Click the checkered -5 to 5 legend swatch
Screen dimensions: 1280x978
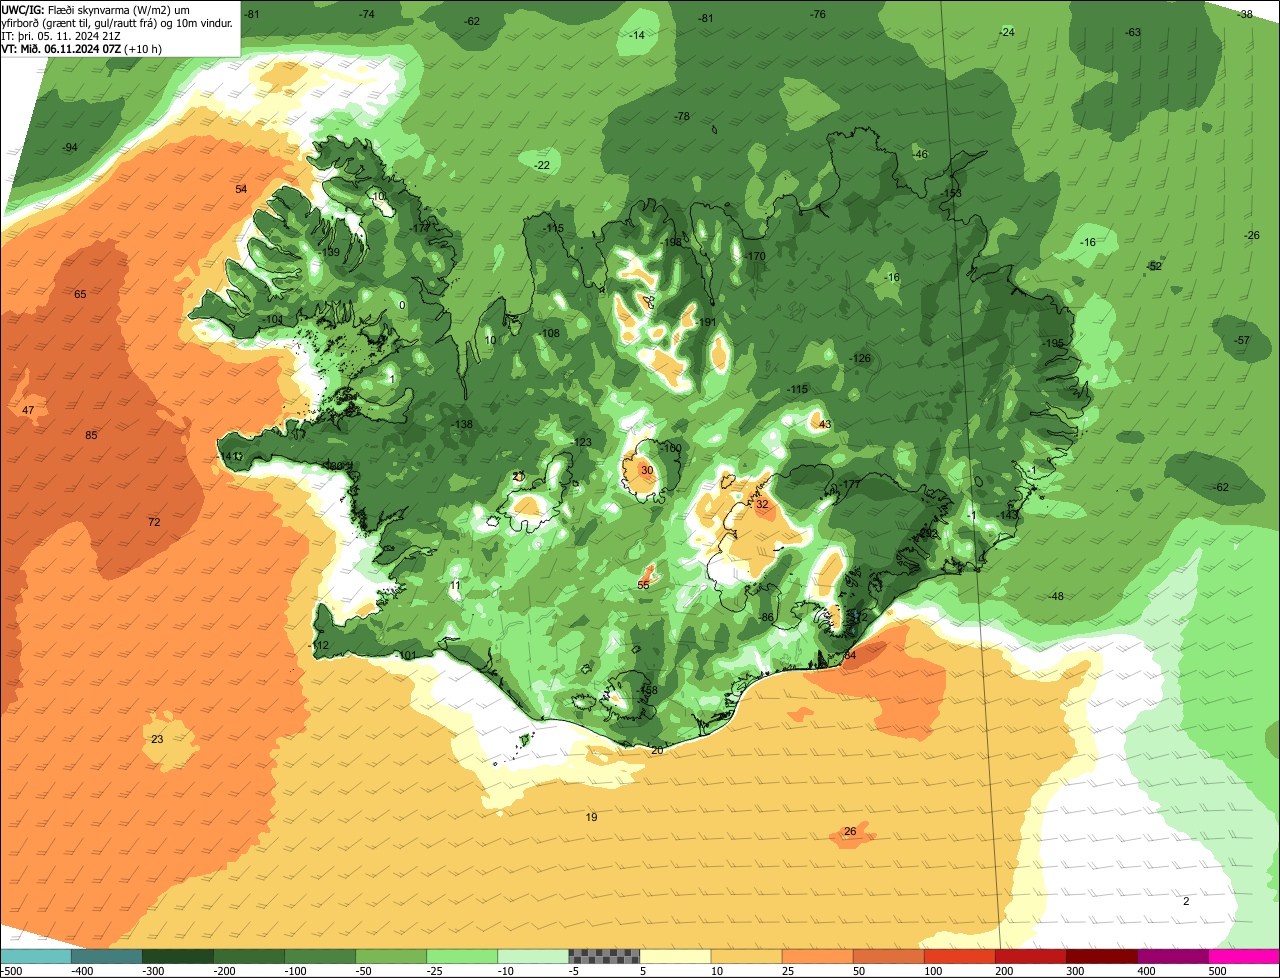[x=604, y=956]
